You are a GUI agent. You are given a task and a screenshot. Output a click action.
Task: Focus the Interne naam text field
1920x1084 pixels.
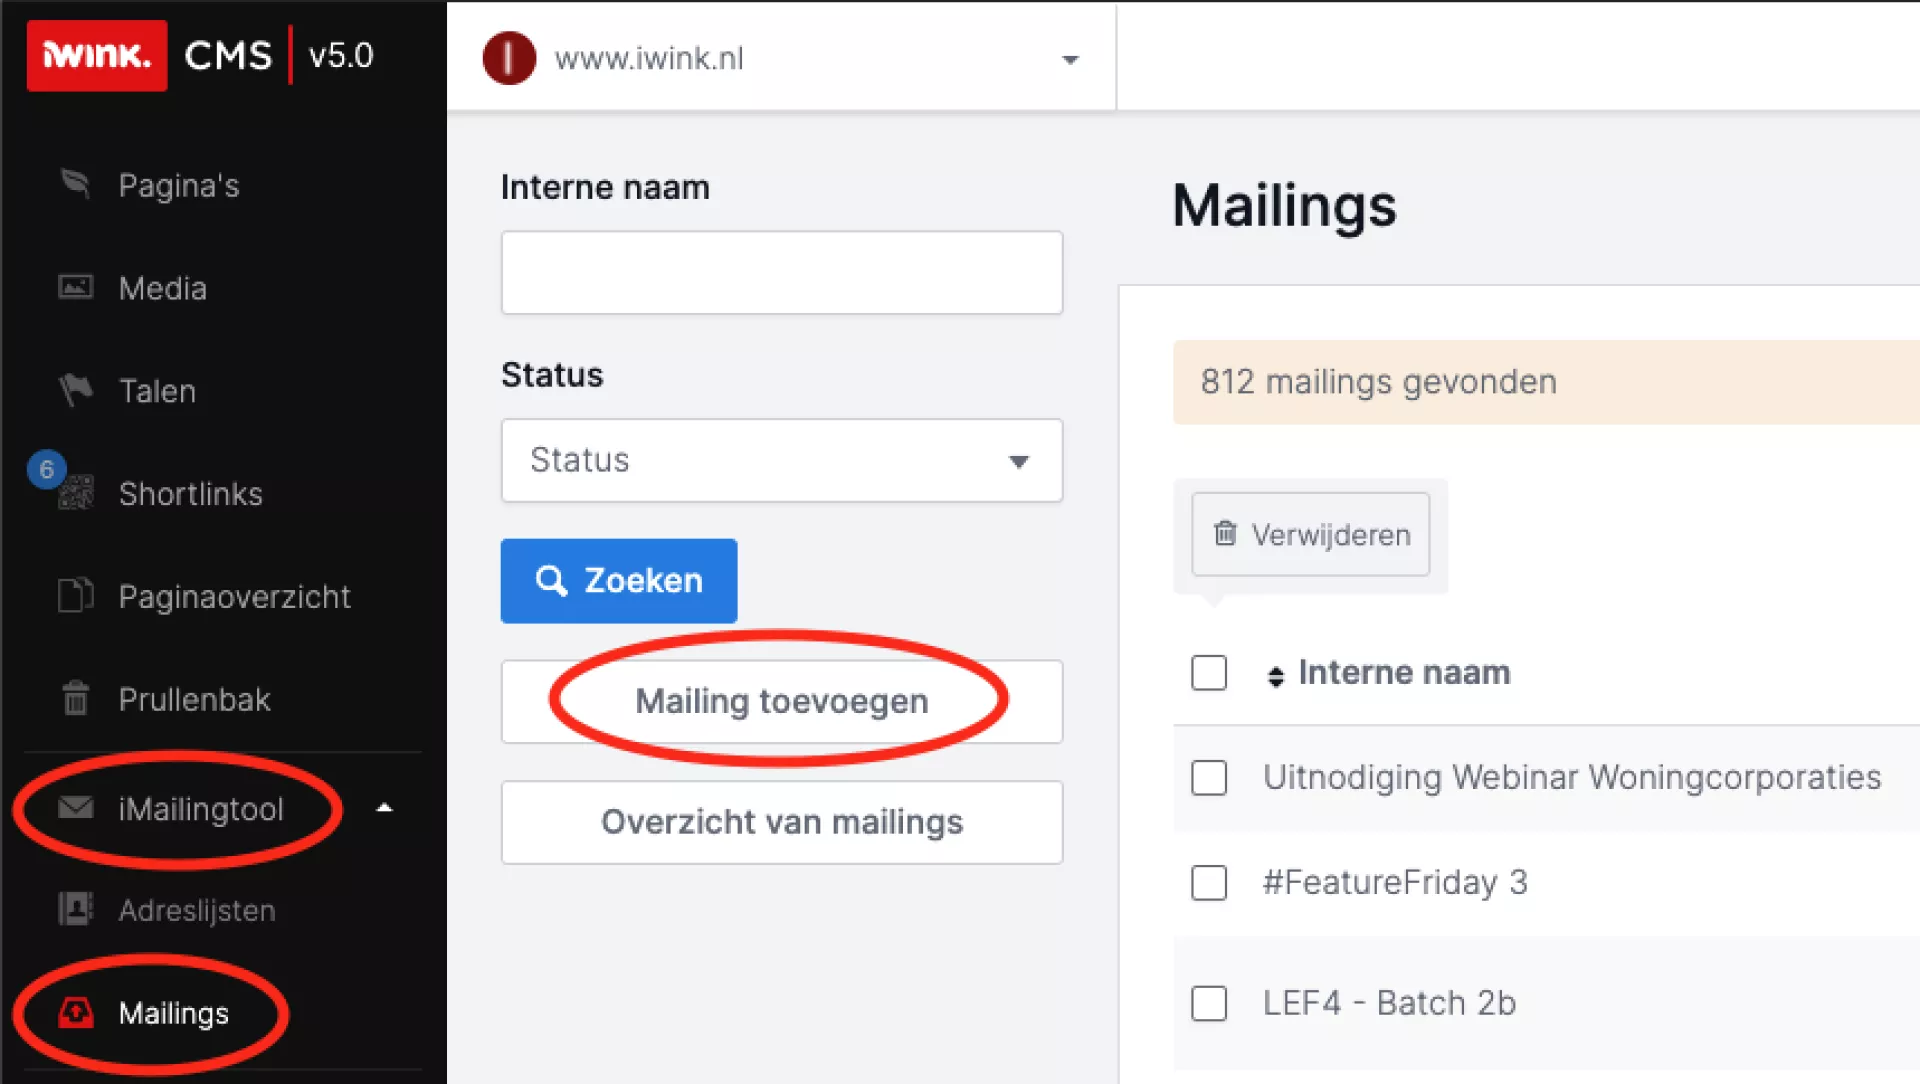click(x=781, y=273)
